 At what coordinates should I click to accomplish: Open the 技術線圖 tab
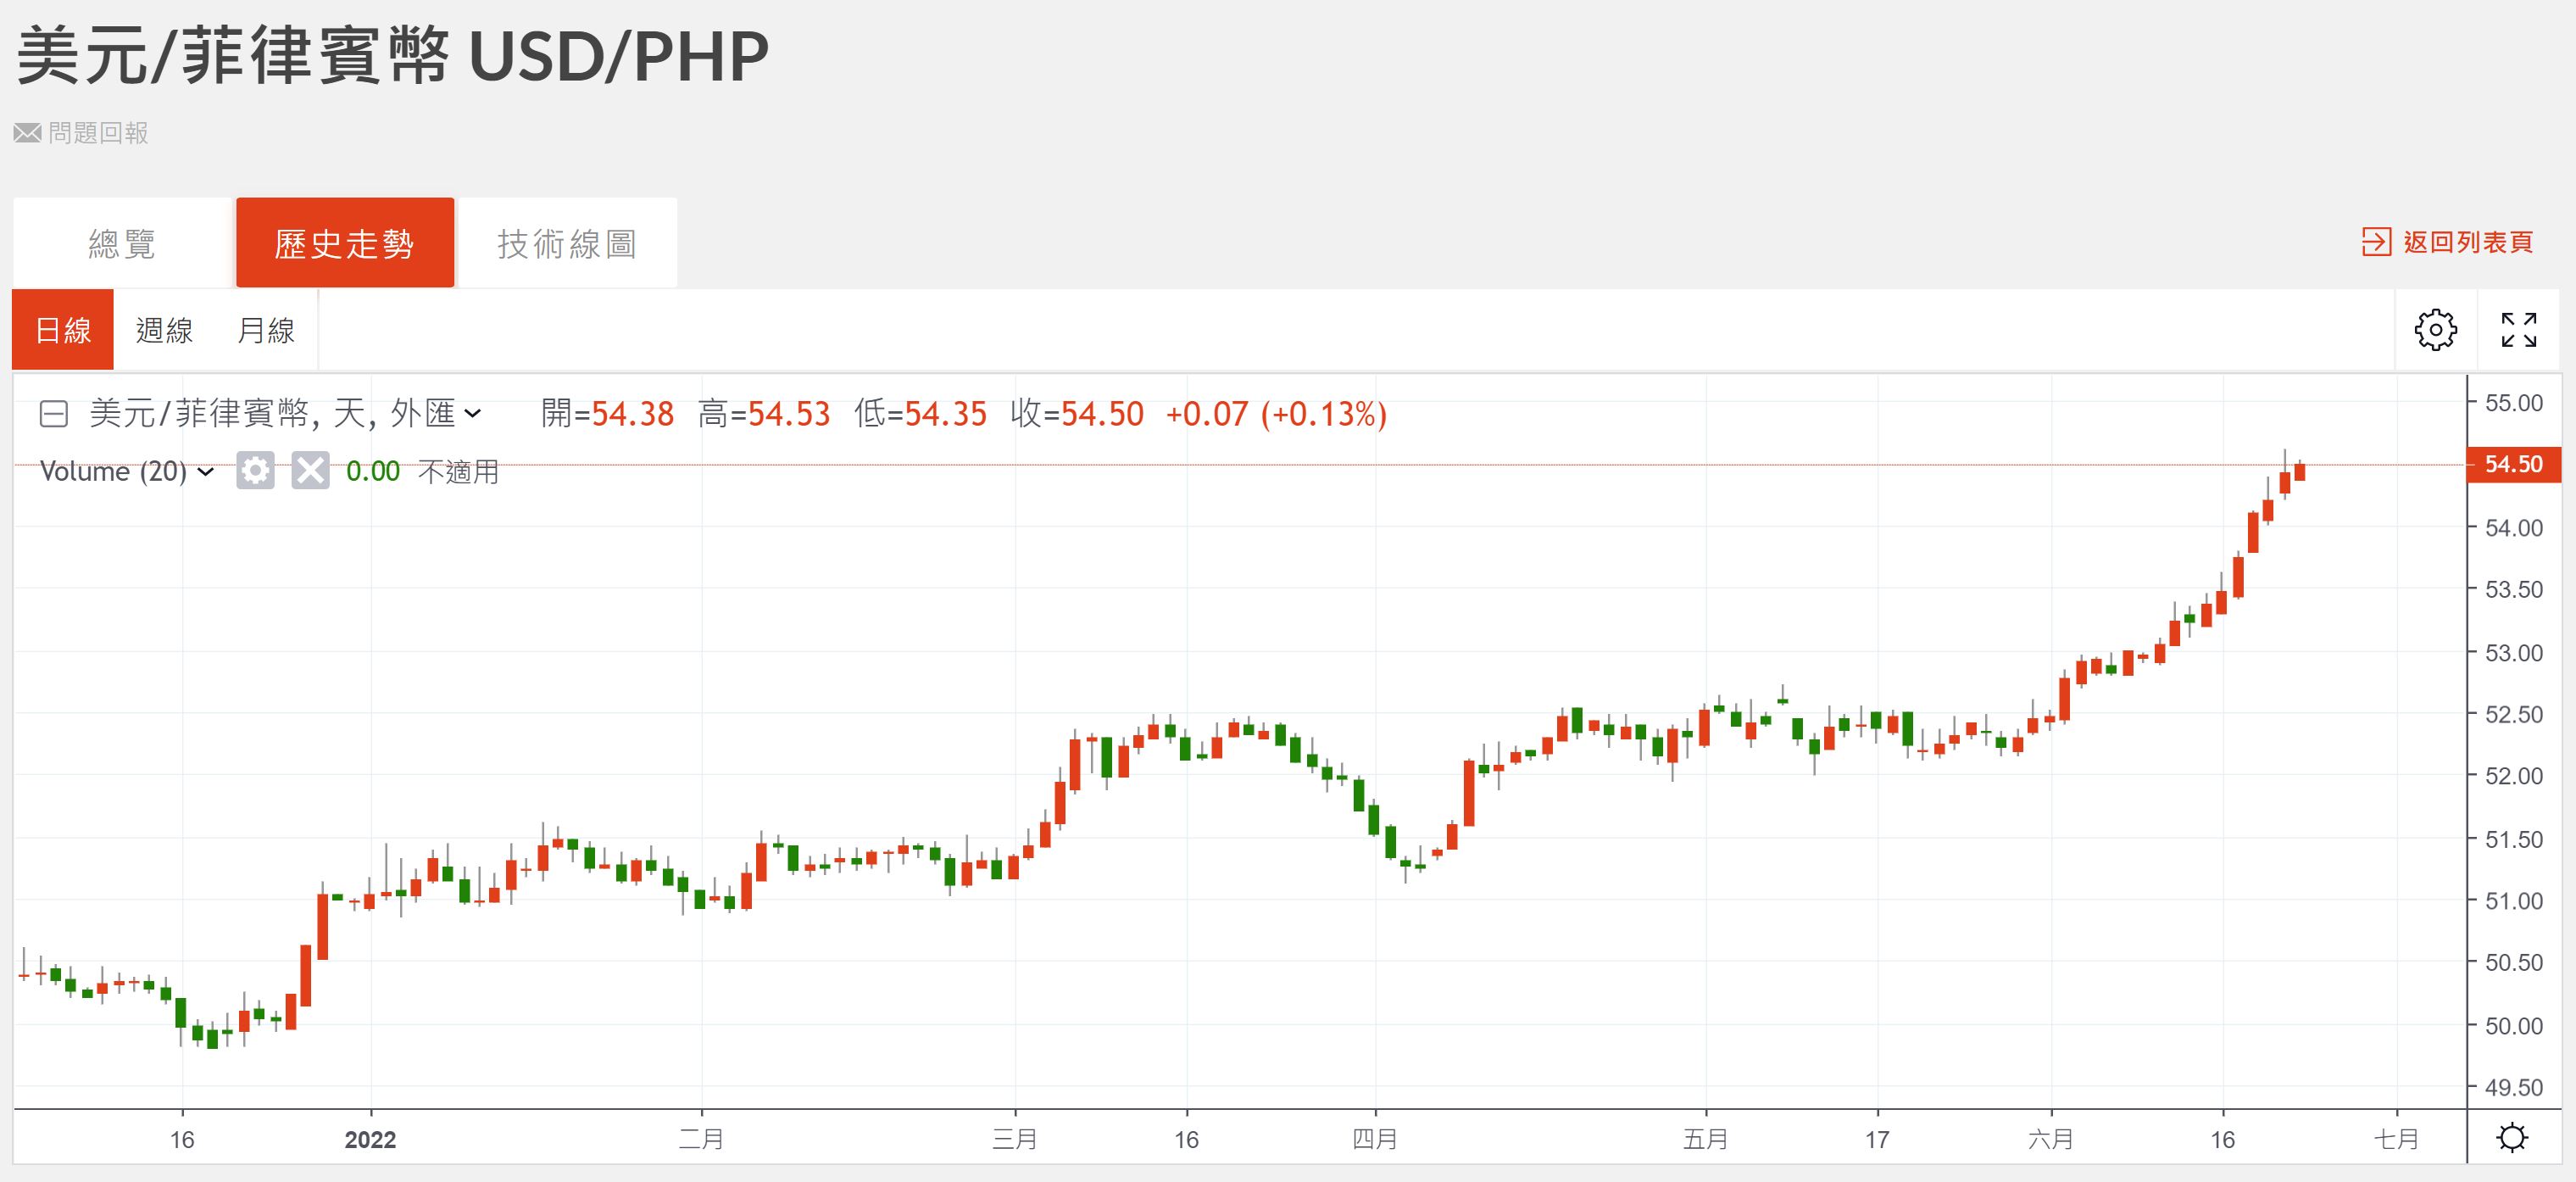click(x=567, y=244)
